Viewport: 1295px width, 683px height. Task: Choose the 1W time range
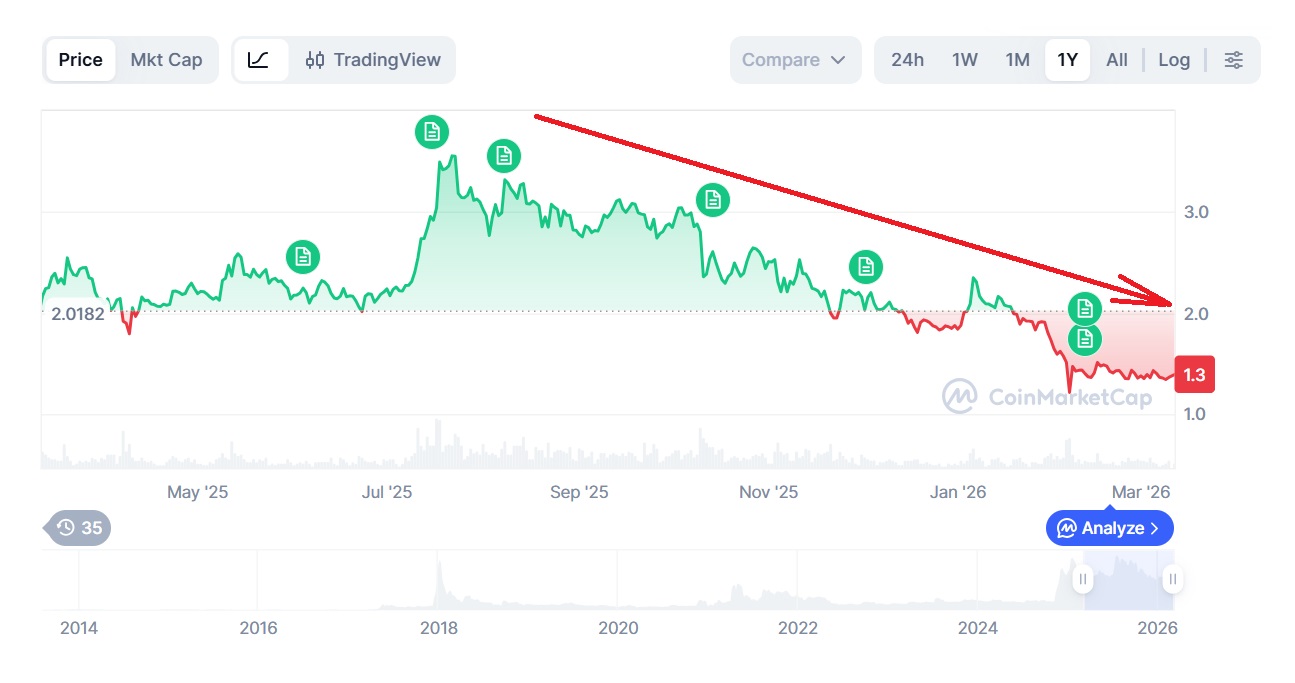pos(964,60)
